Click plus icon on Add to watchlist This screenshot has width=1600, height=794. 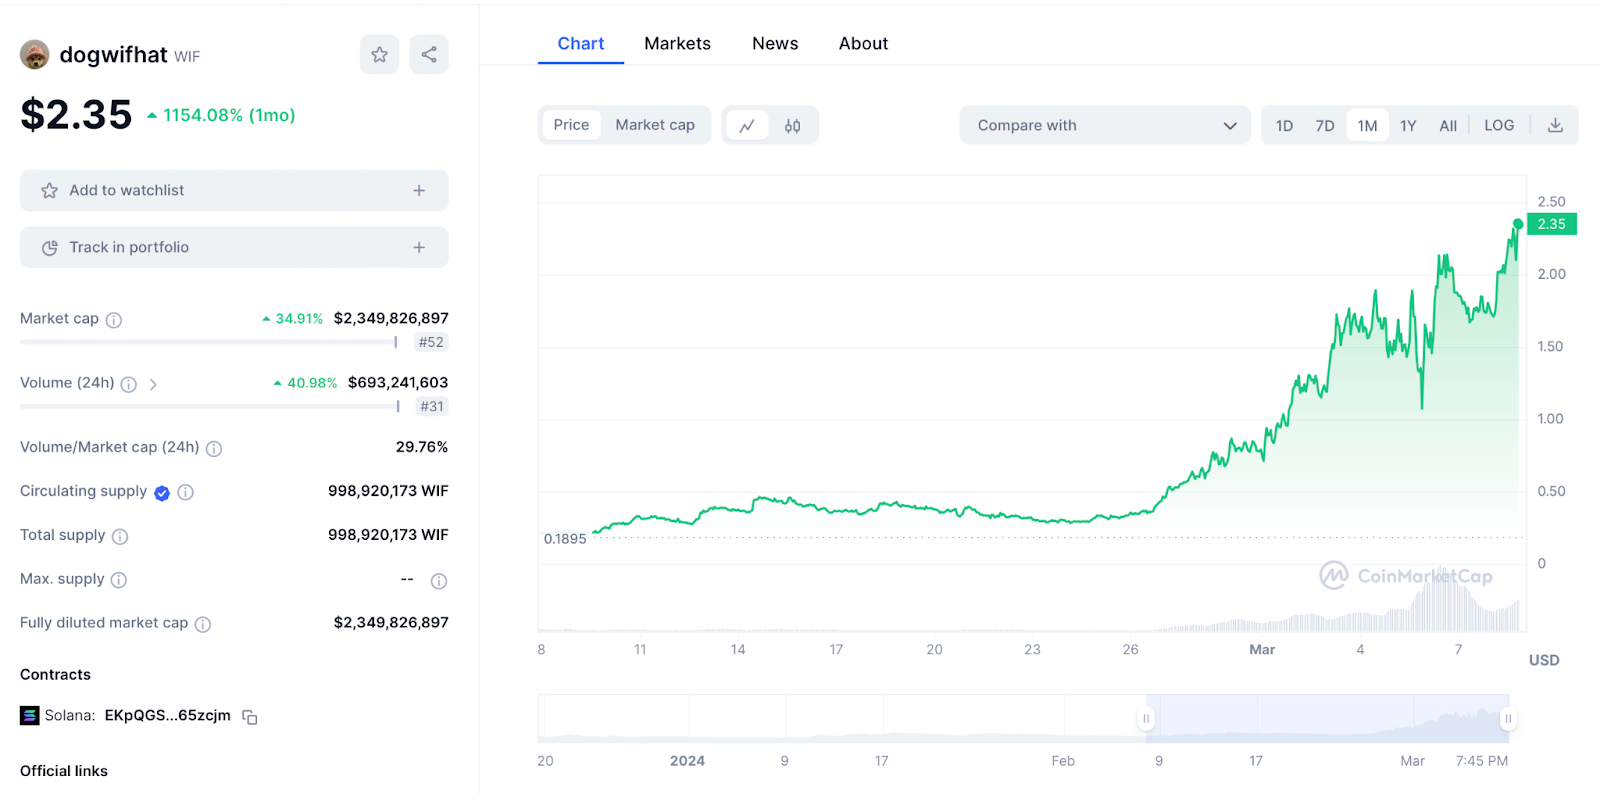[419, 190]
